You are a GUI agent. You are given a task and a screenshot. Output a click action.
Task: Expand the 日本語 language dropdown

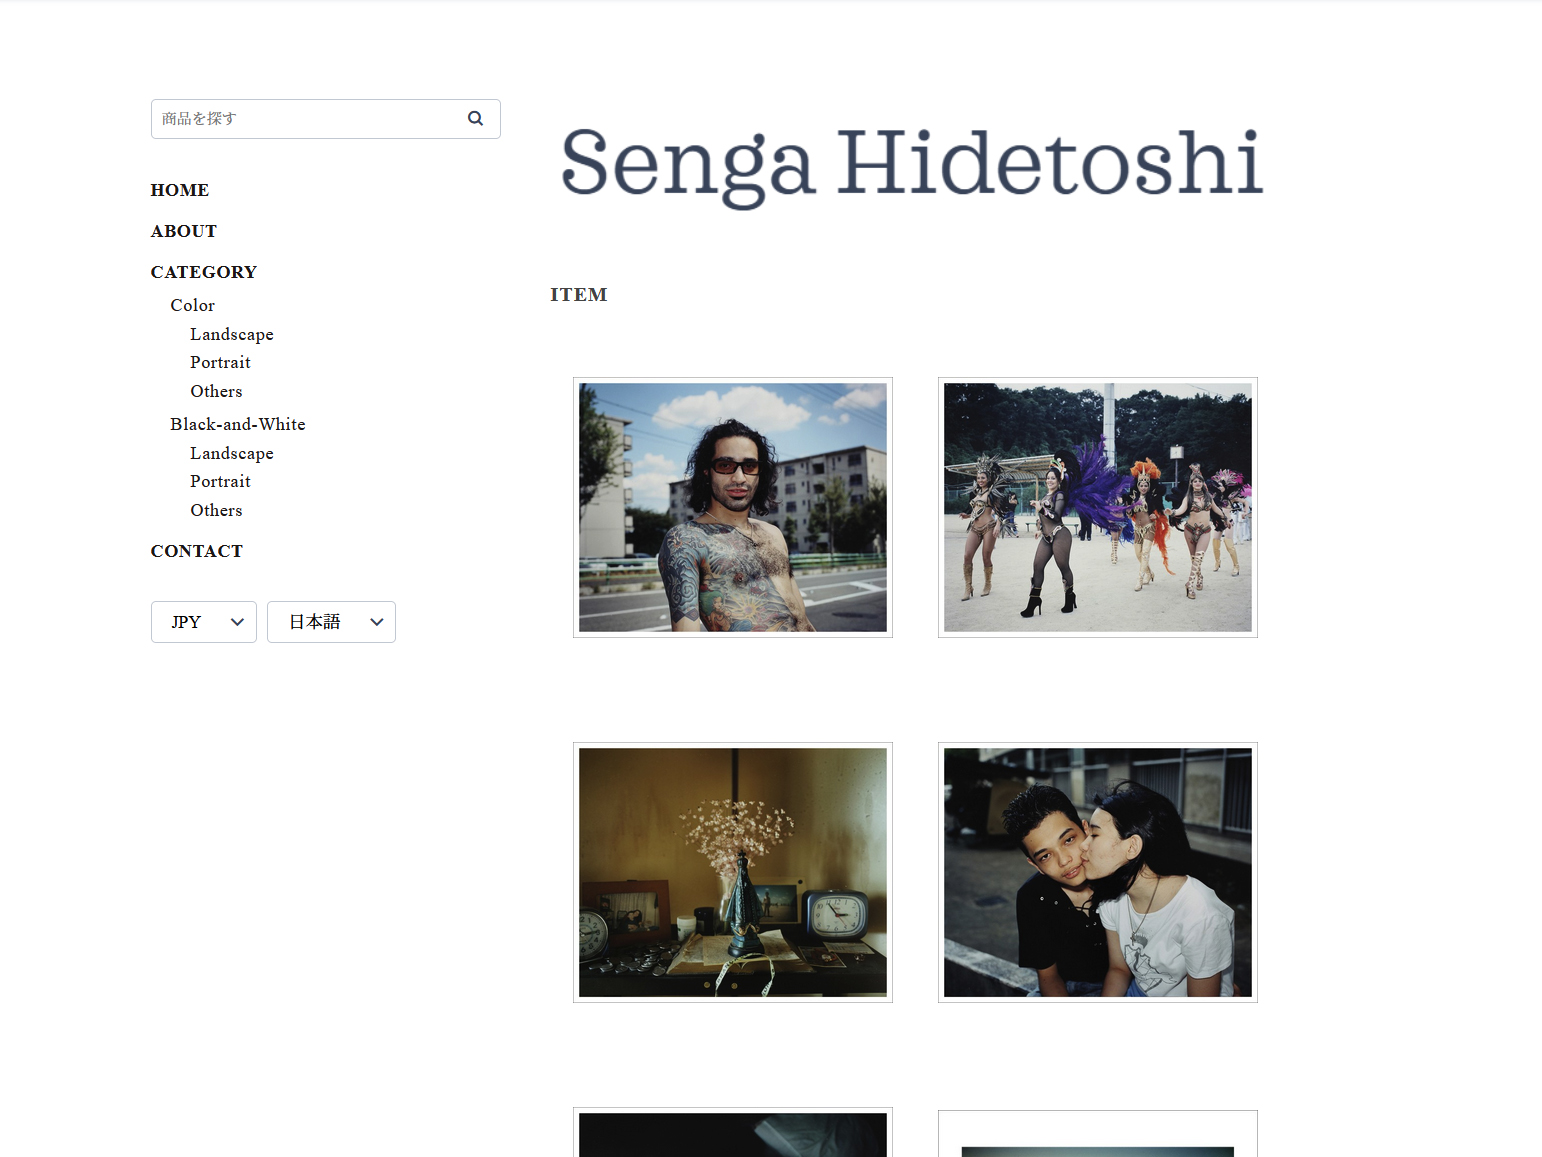331,622
